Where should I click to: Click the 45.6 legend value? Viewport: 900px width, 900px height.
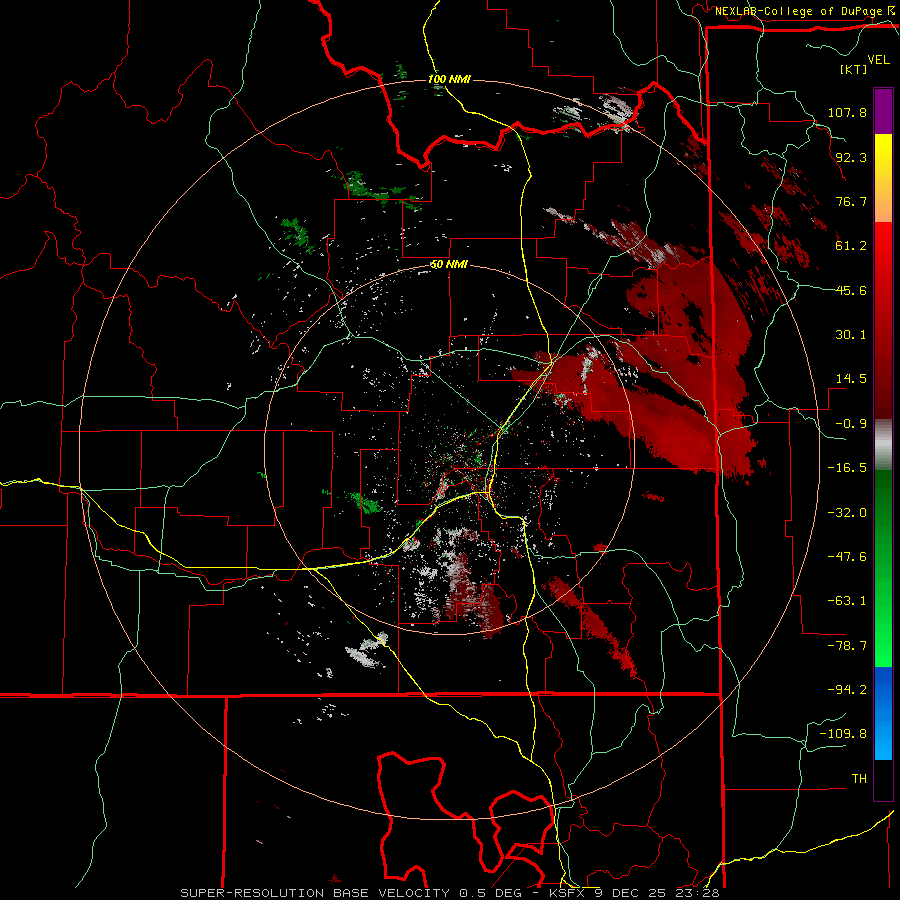click(851, 290)
